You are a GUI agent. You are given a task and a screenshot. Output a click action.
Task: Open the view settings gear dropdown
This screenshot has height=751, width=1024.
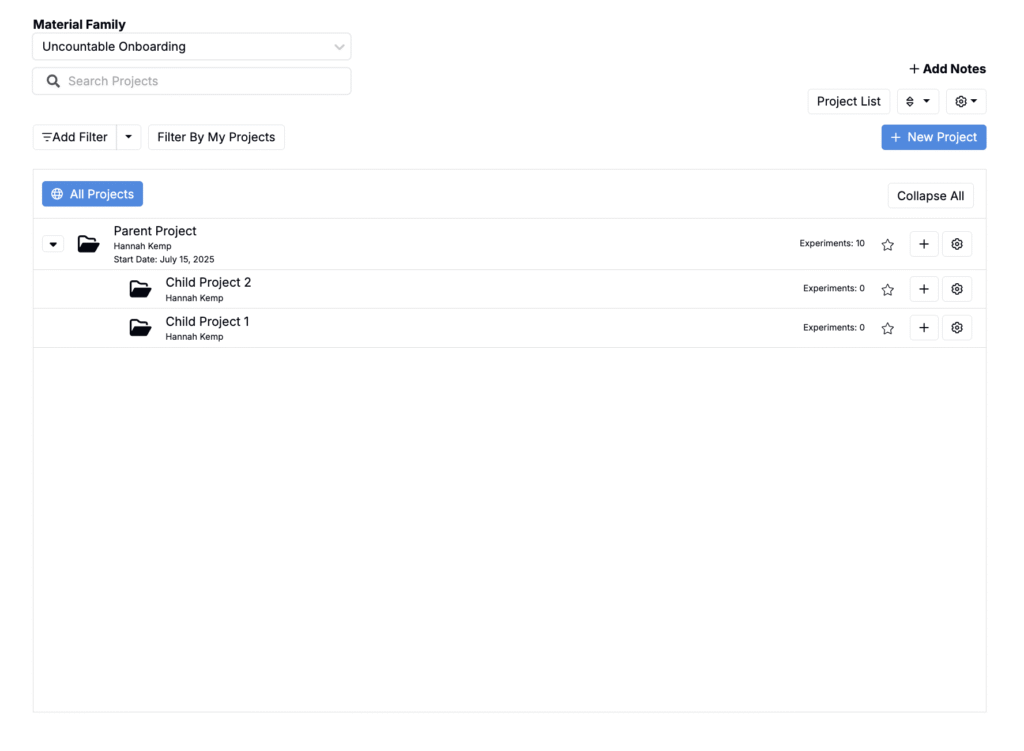pos(966,101)
